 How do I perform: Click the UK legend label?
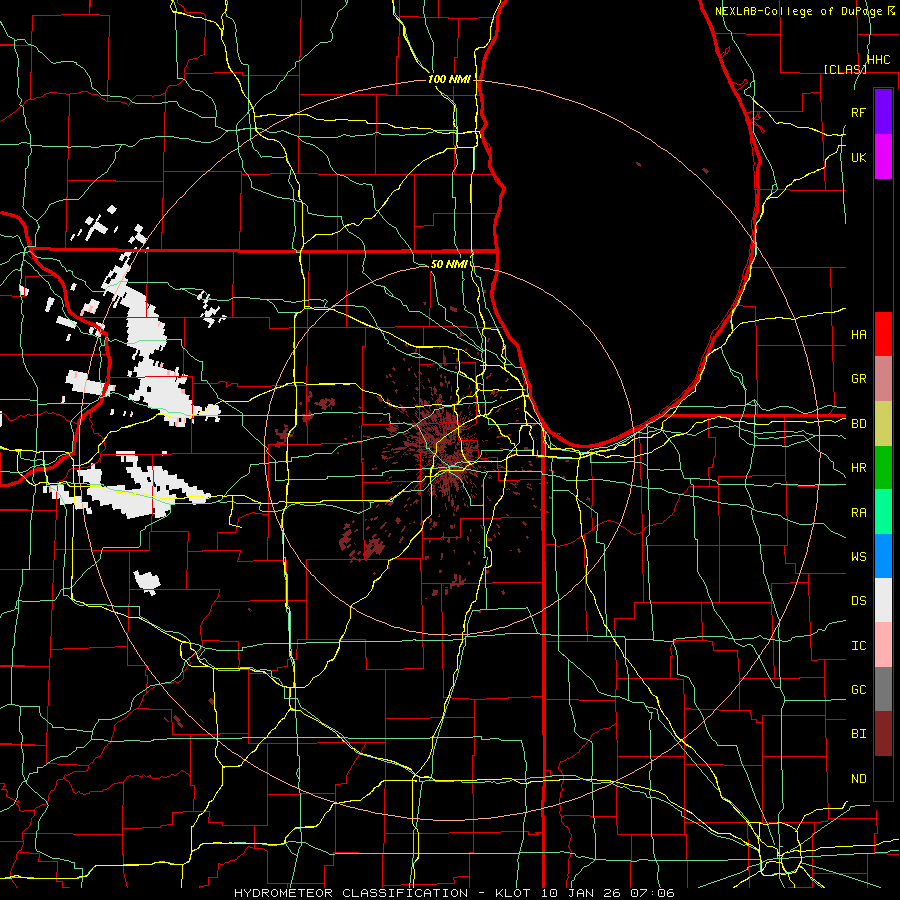tap(859, 157)
